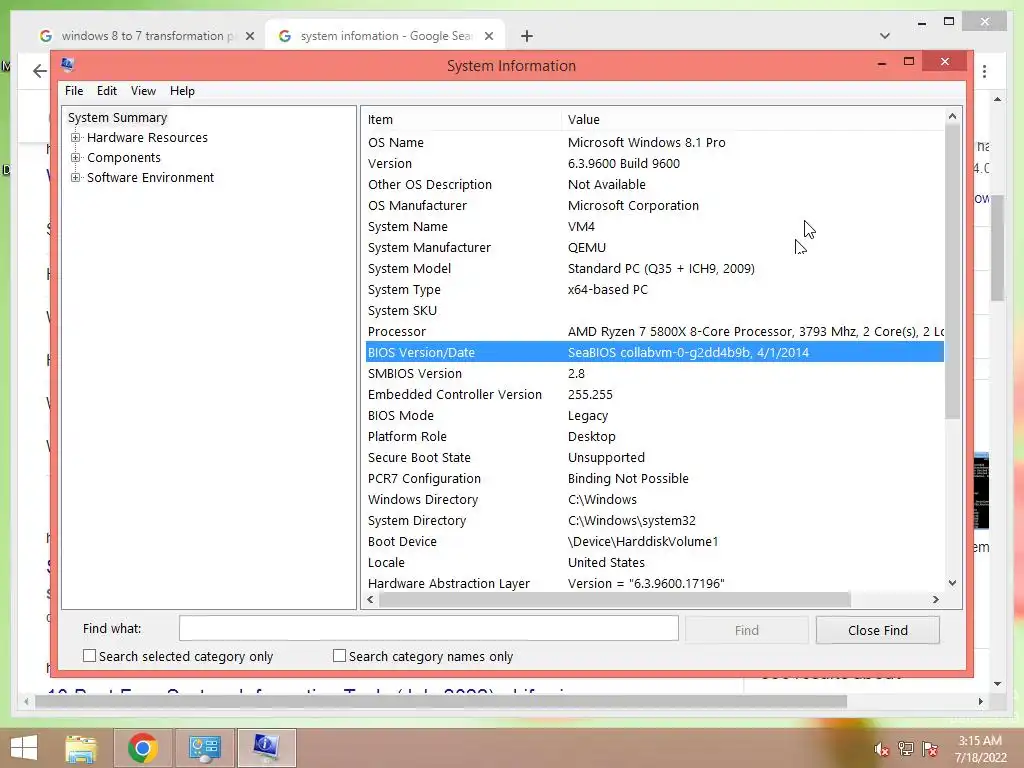Open a new Chrome tab
The image size is (1024, 768).
point(526,36)
